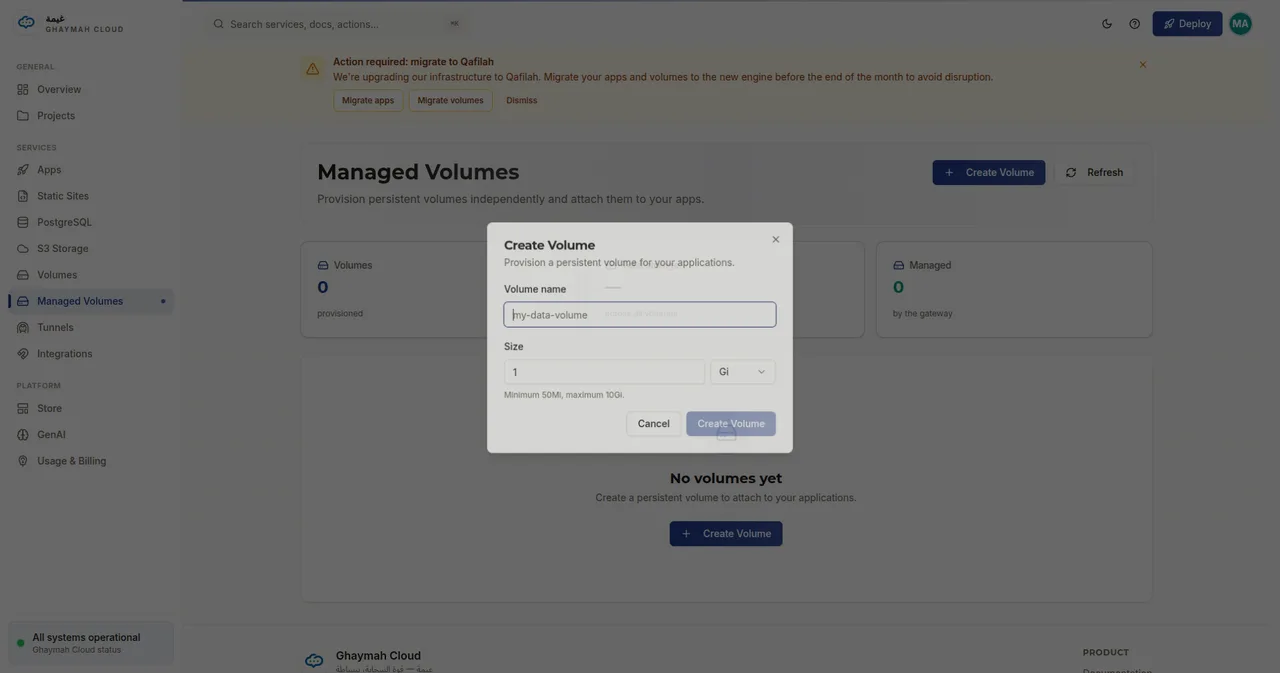
Task: Open Static Sites in sidebar
Action: click(x=91, y=196)
